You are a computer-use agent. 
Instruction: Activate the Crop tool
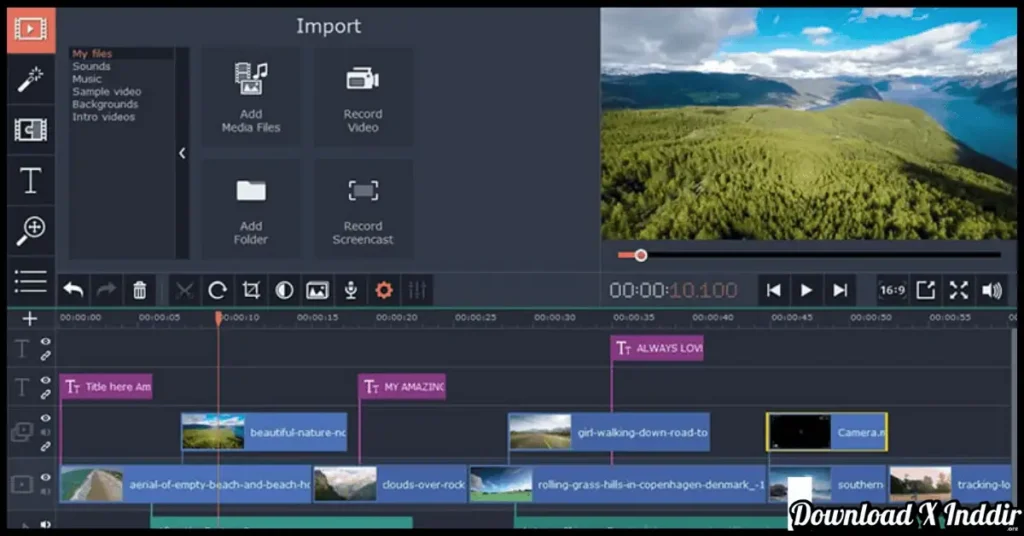click(x=251, y=290)
